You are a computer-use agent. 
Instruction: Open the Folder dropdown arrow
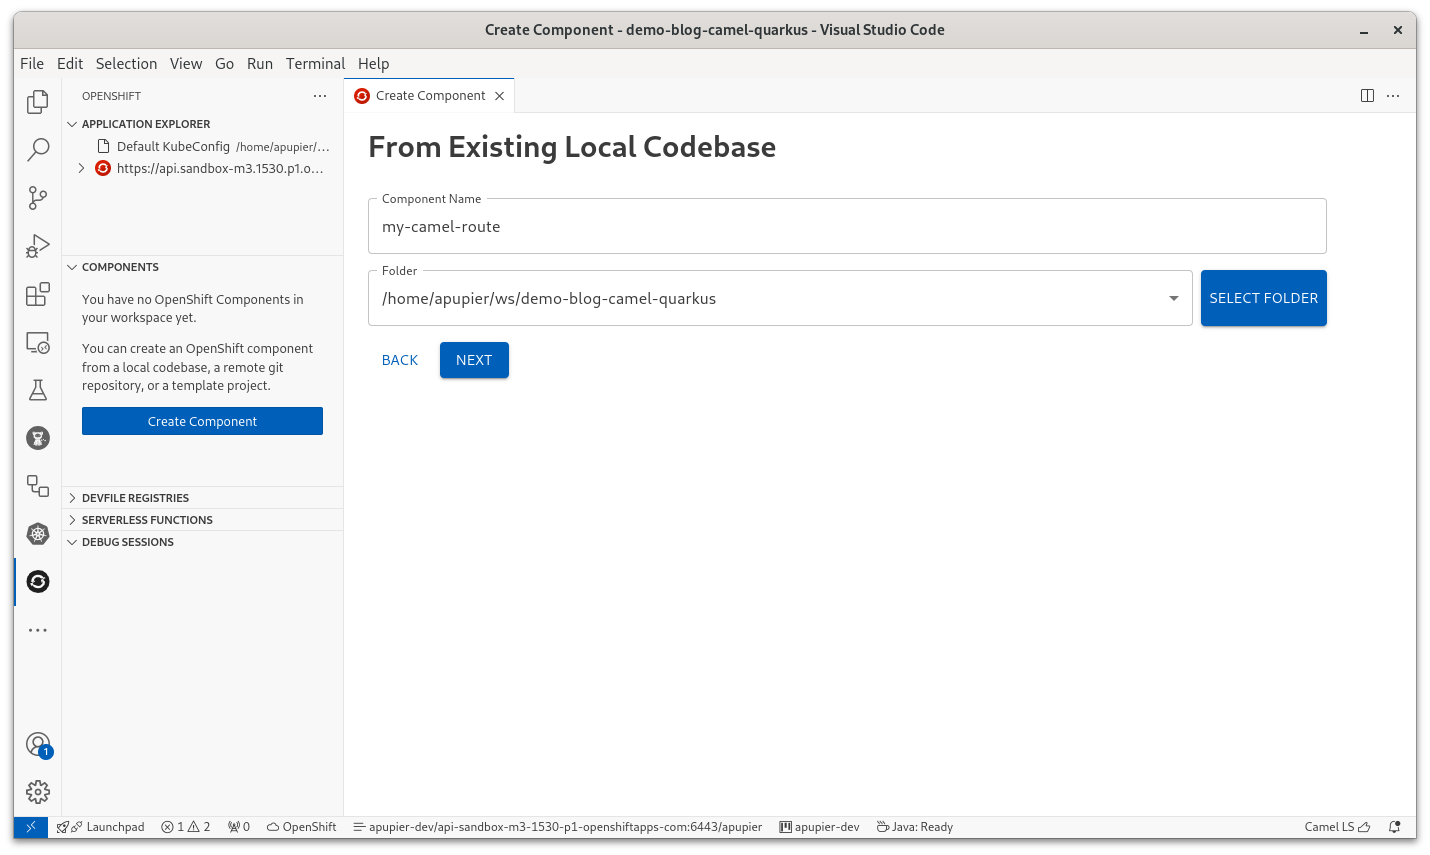pos(1172,297)
